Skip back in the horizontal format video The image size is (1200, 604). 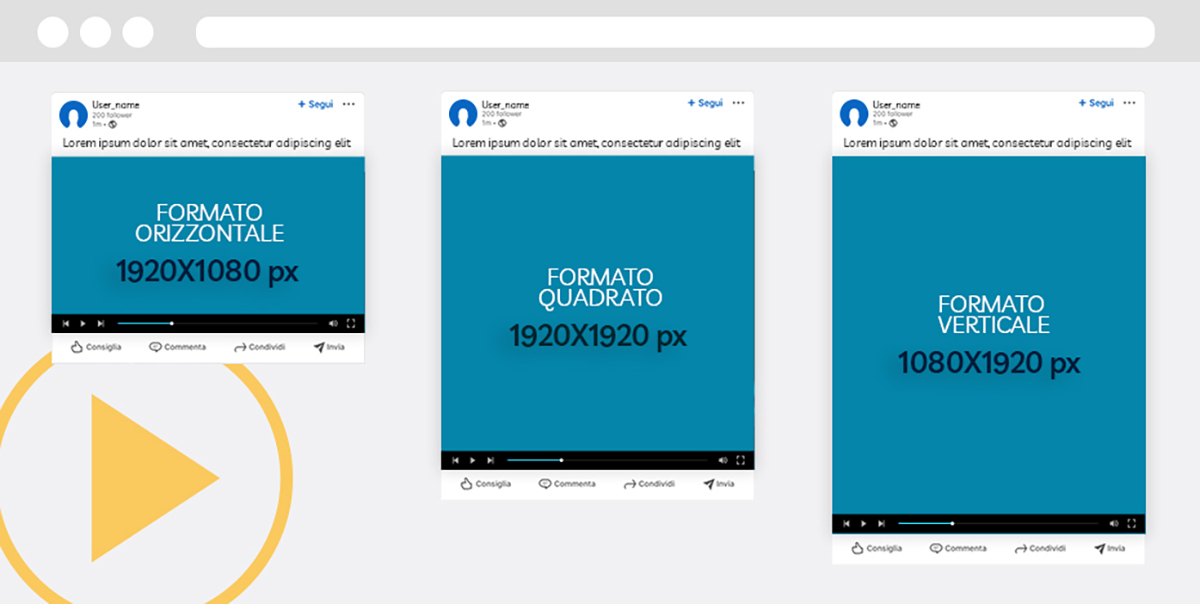[x=66, y=324]
